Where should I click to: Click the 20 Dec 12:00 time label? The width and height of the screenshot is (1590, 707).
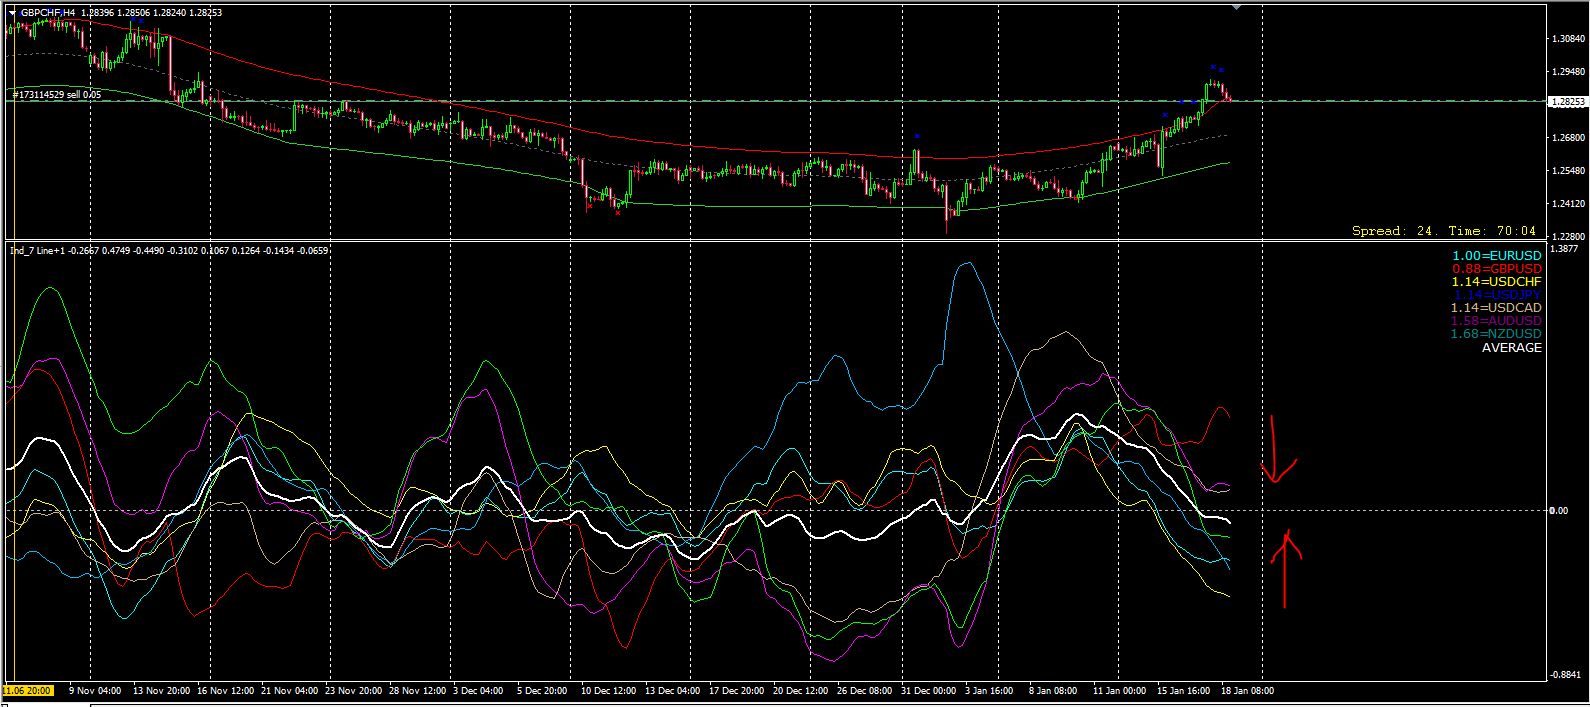(x=801, y=690)
